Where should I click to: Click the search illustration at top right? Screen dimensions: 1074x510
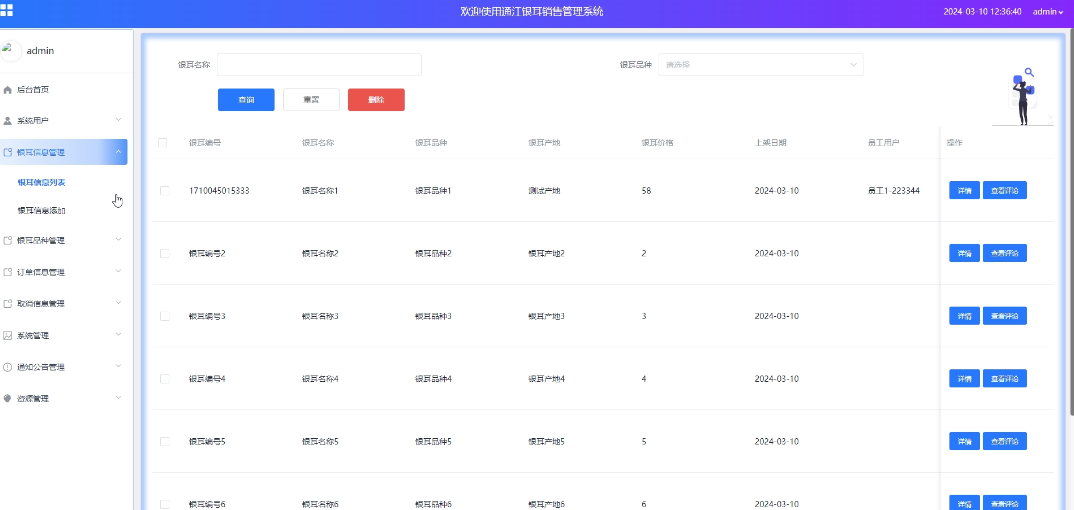(x=1023, y=97)
